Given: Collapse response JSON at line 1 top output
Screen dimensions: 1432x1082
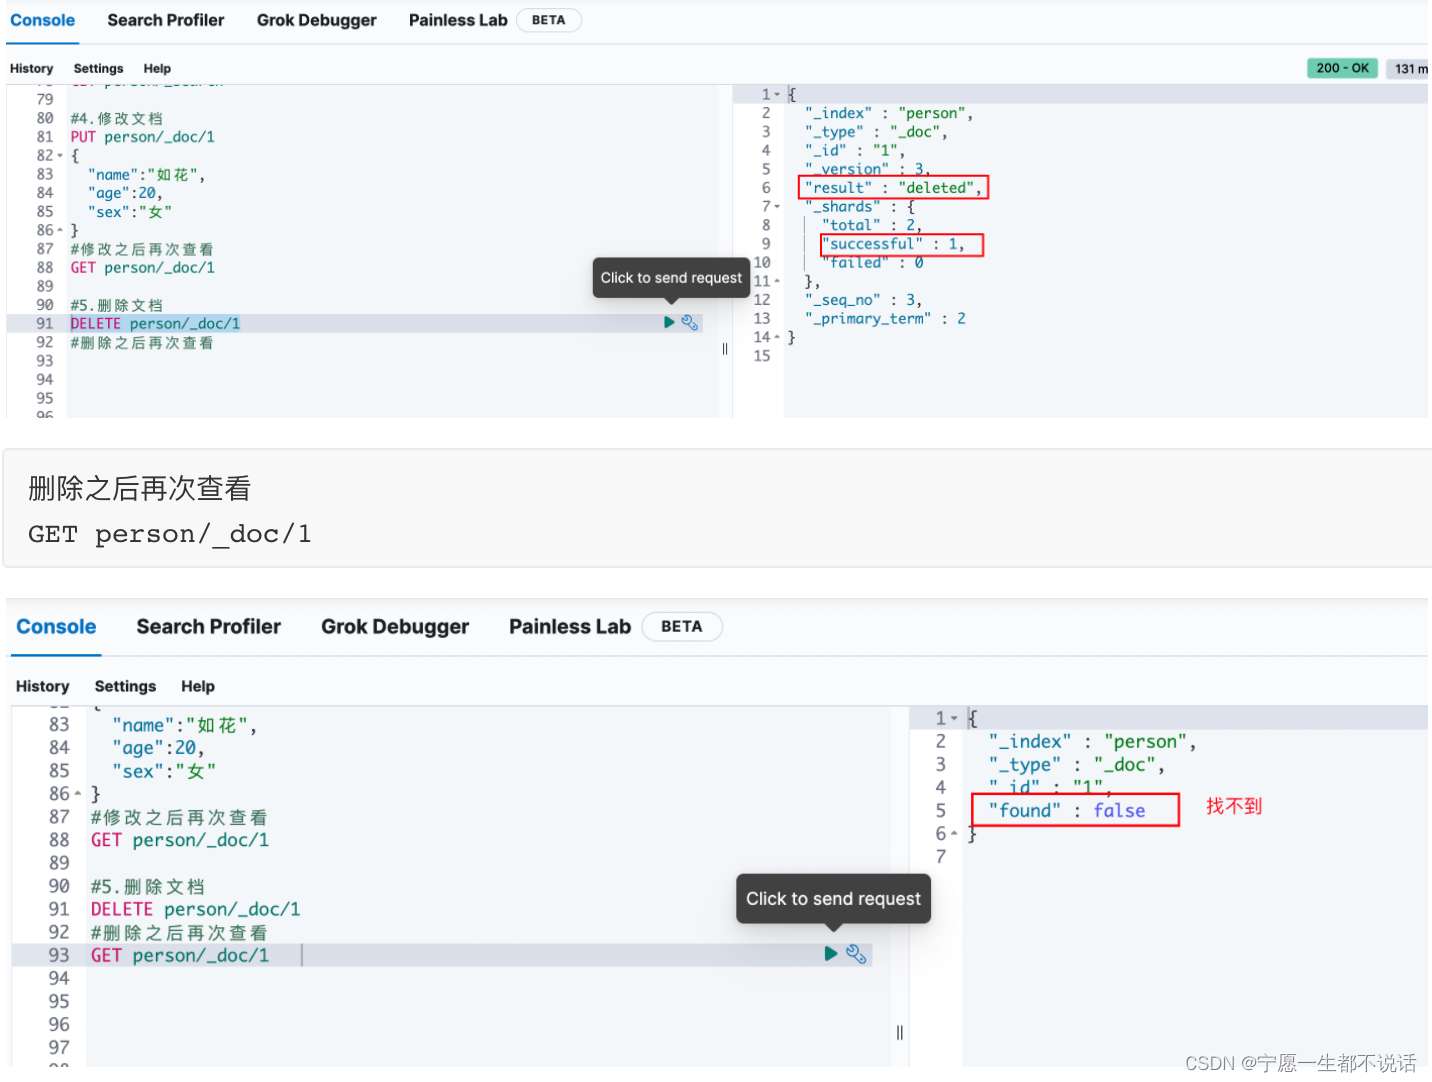Looking at the screenshot, I should click(x=777, y=94).
